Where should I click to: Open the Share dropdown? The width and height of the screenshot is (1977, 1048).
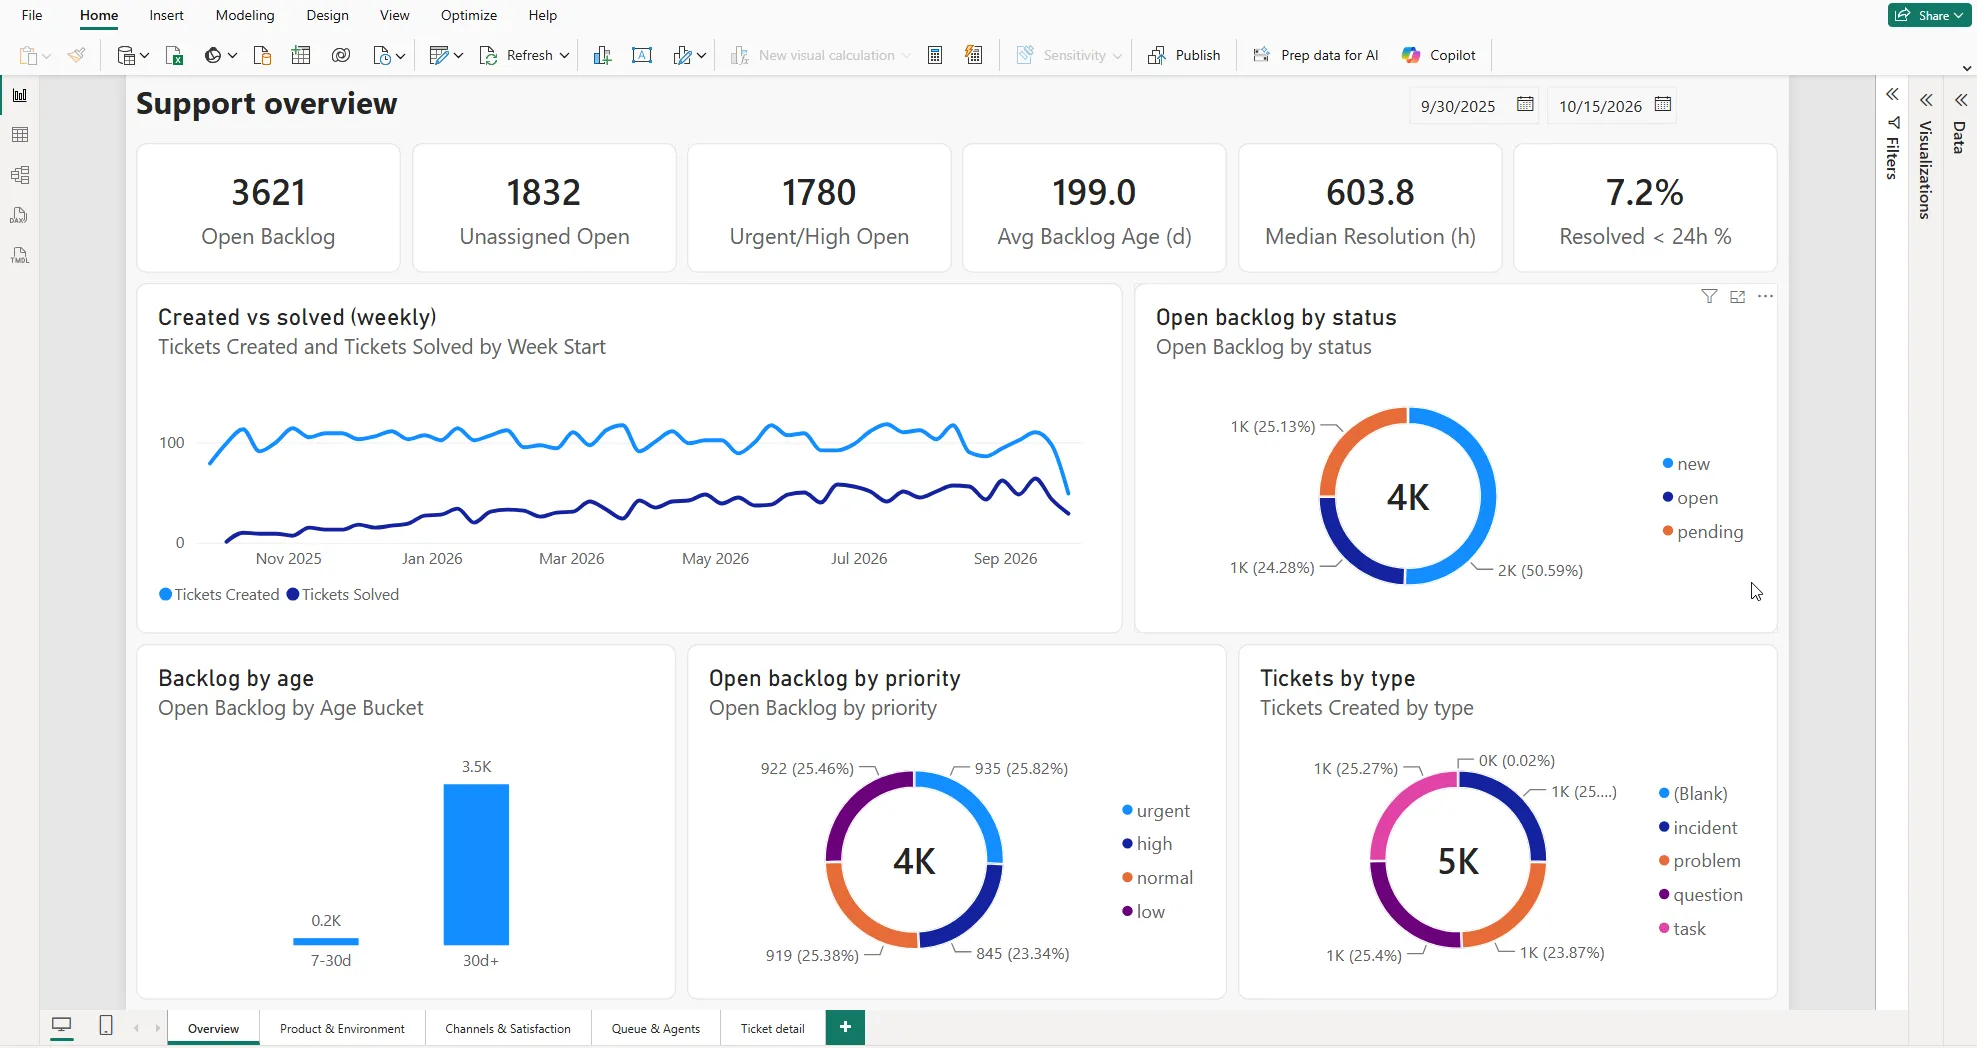click(1929, 15)
